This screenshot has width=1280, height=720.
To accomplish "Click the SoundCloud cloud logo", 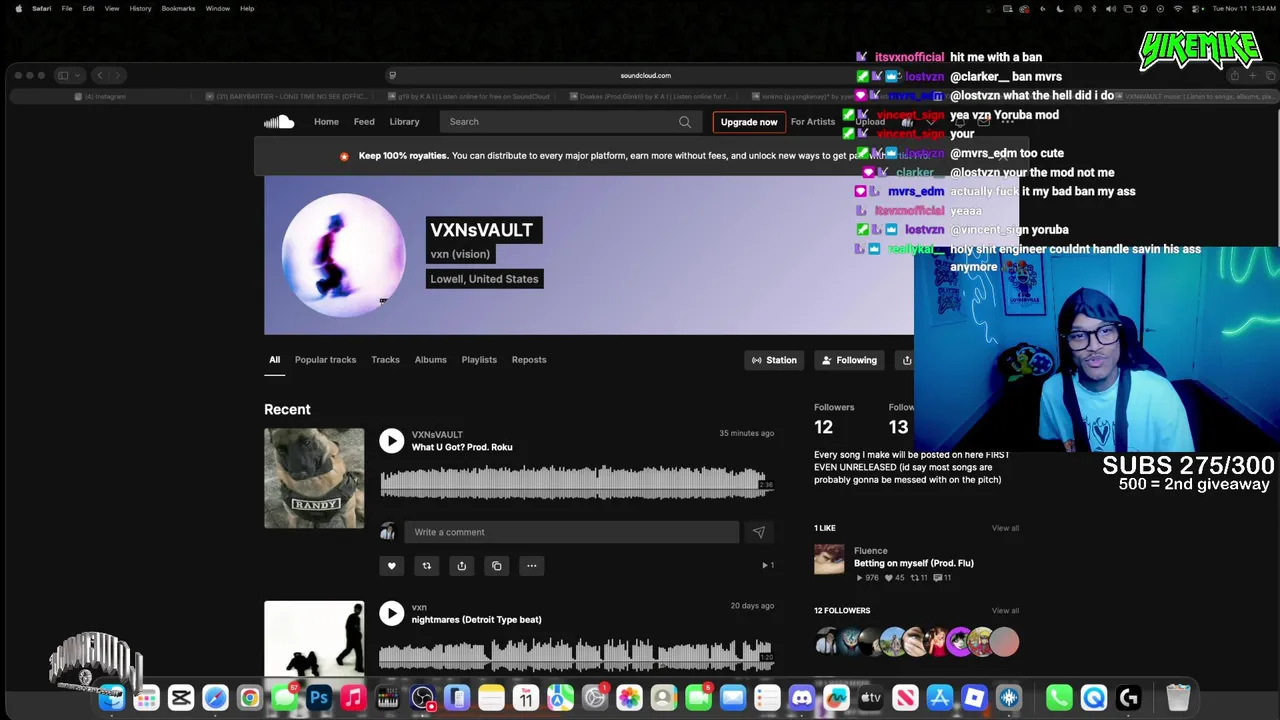I will [279, 122].
